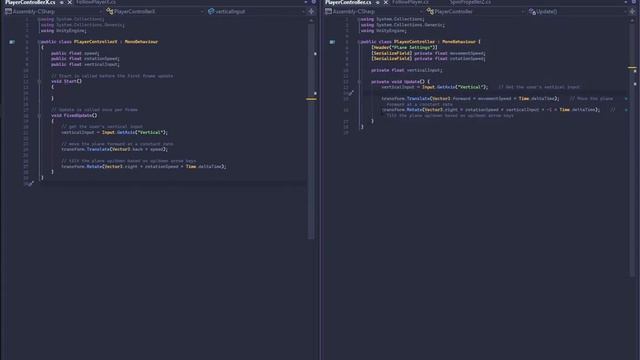Click 'private float movementSpeed' line

pyautogui.click(x=428, y=53)
